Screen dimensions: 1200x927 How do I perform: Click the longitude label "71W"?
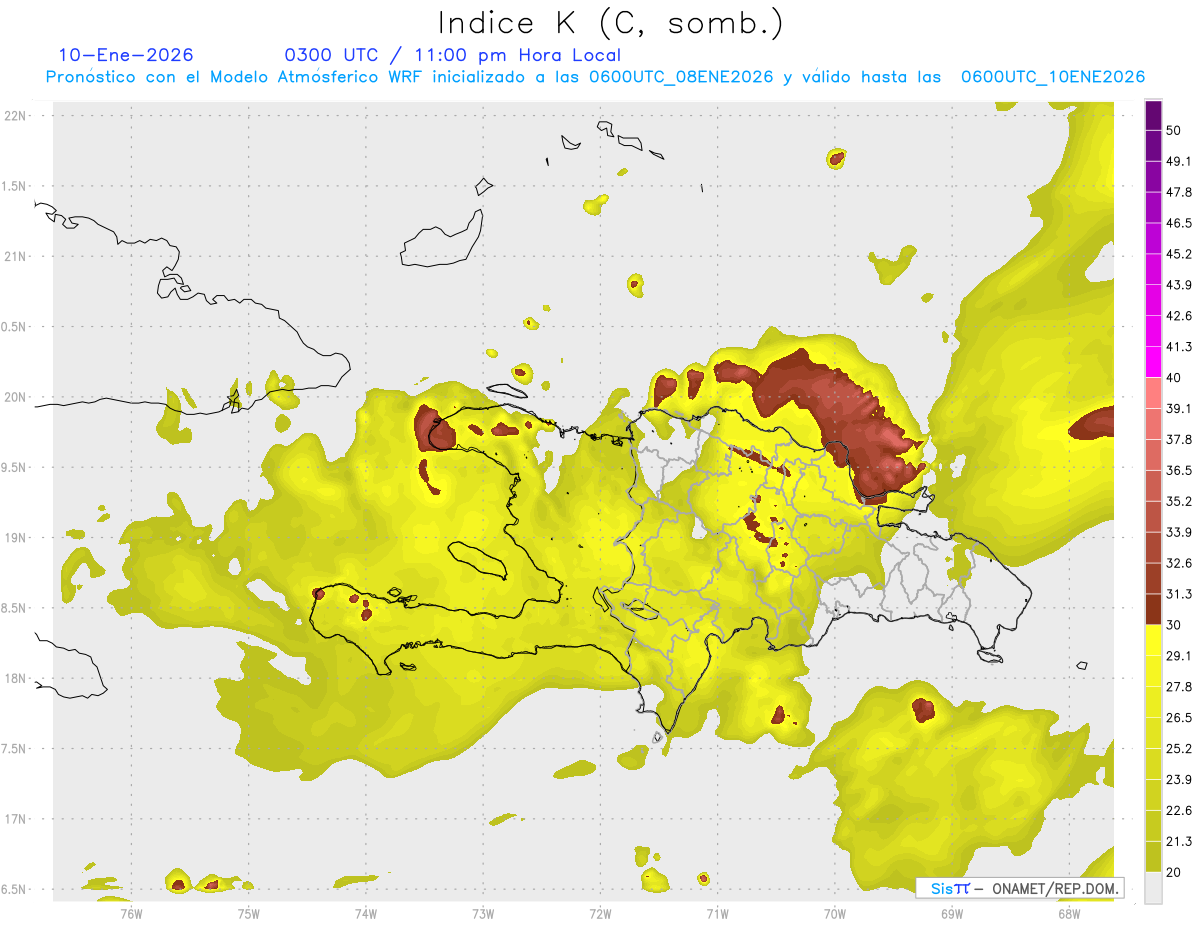[717, 912]
